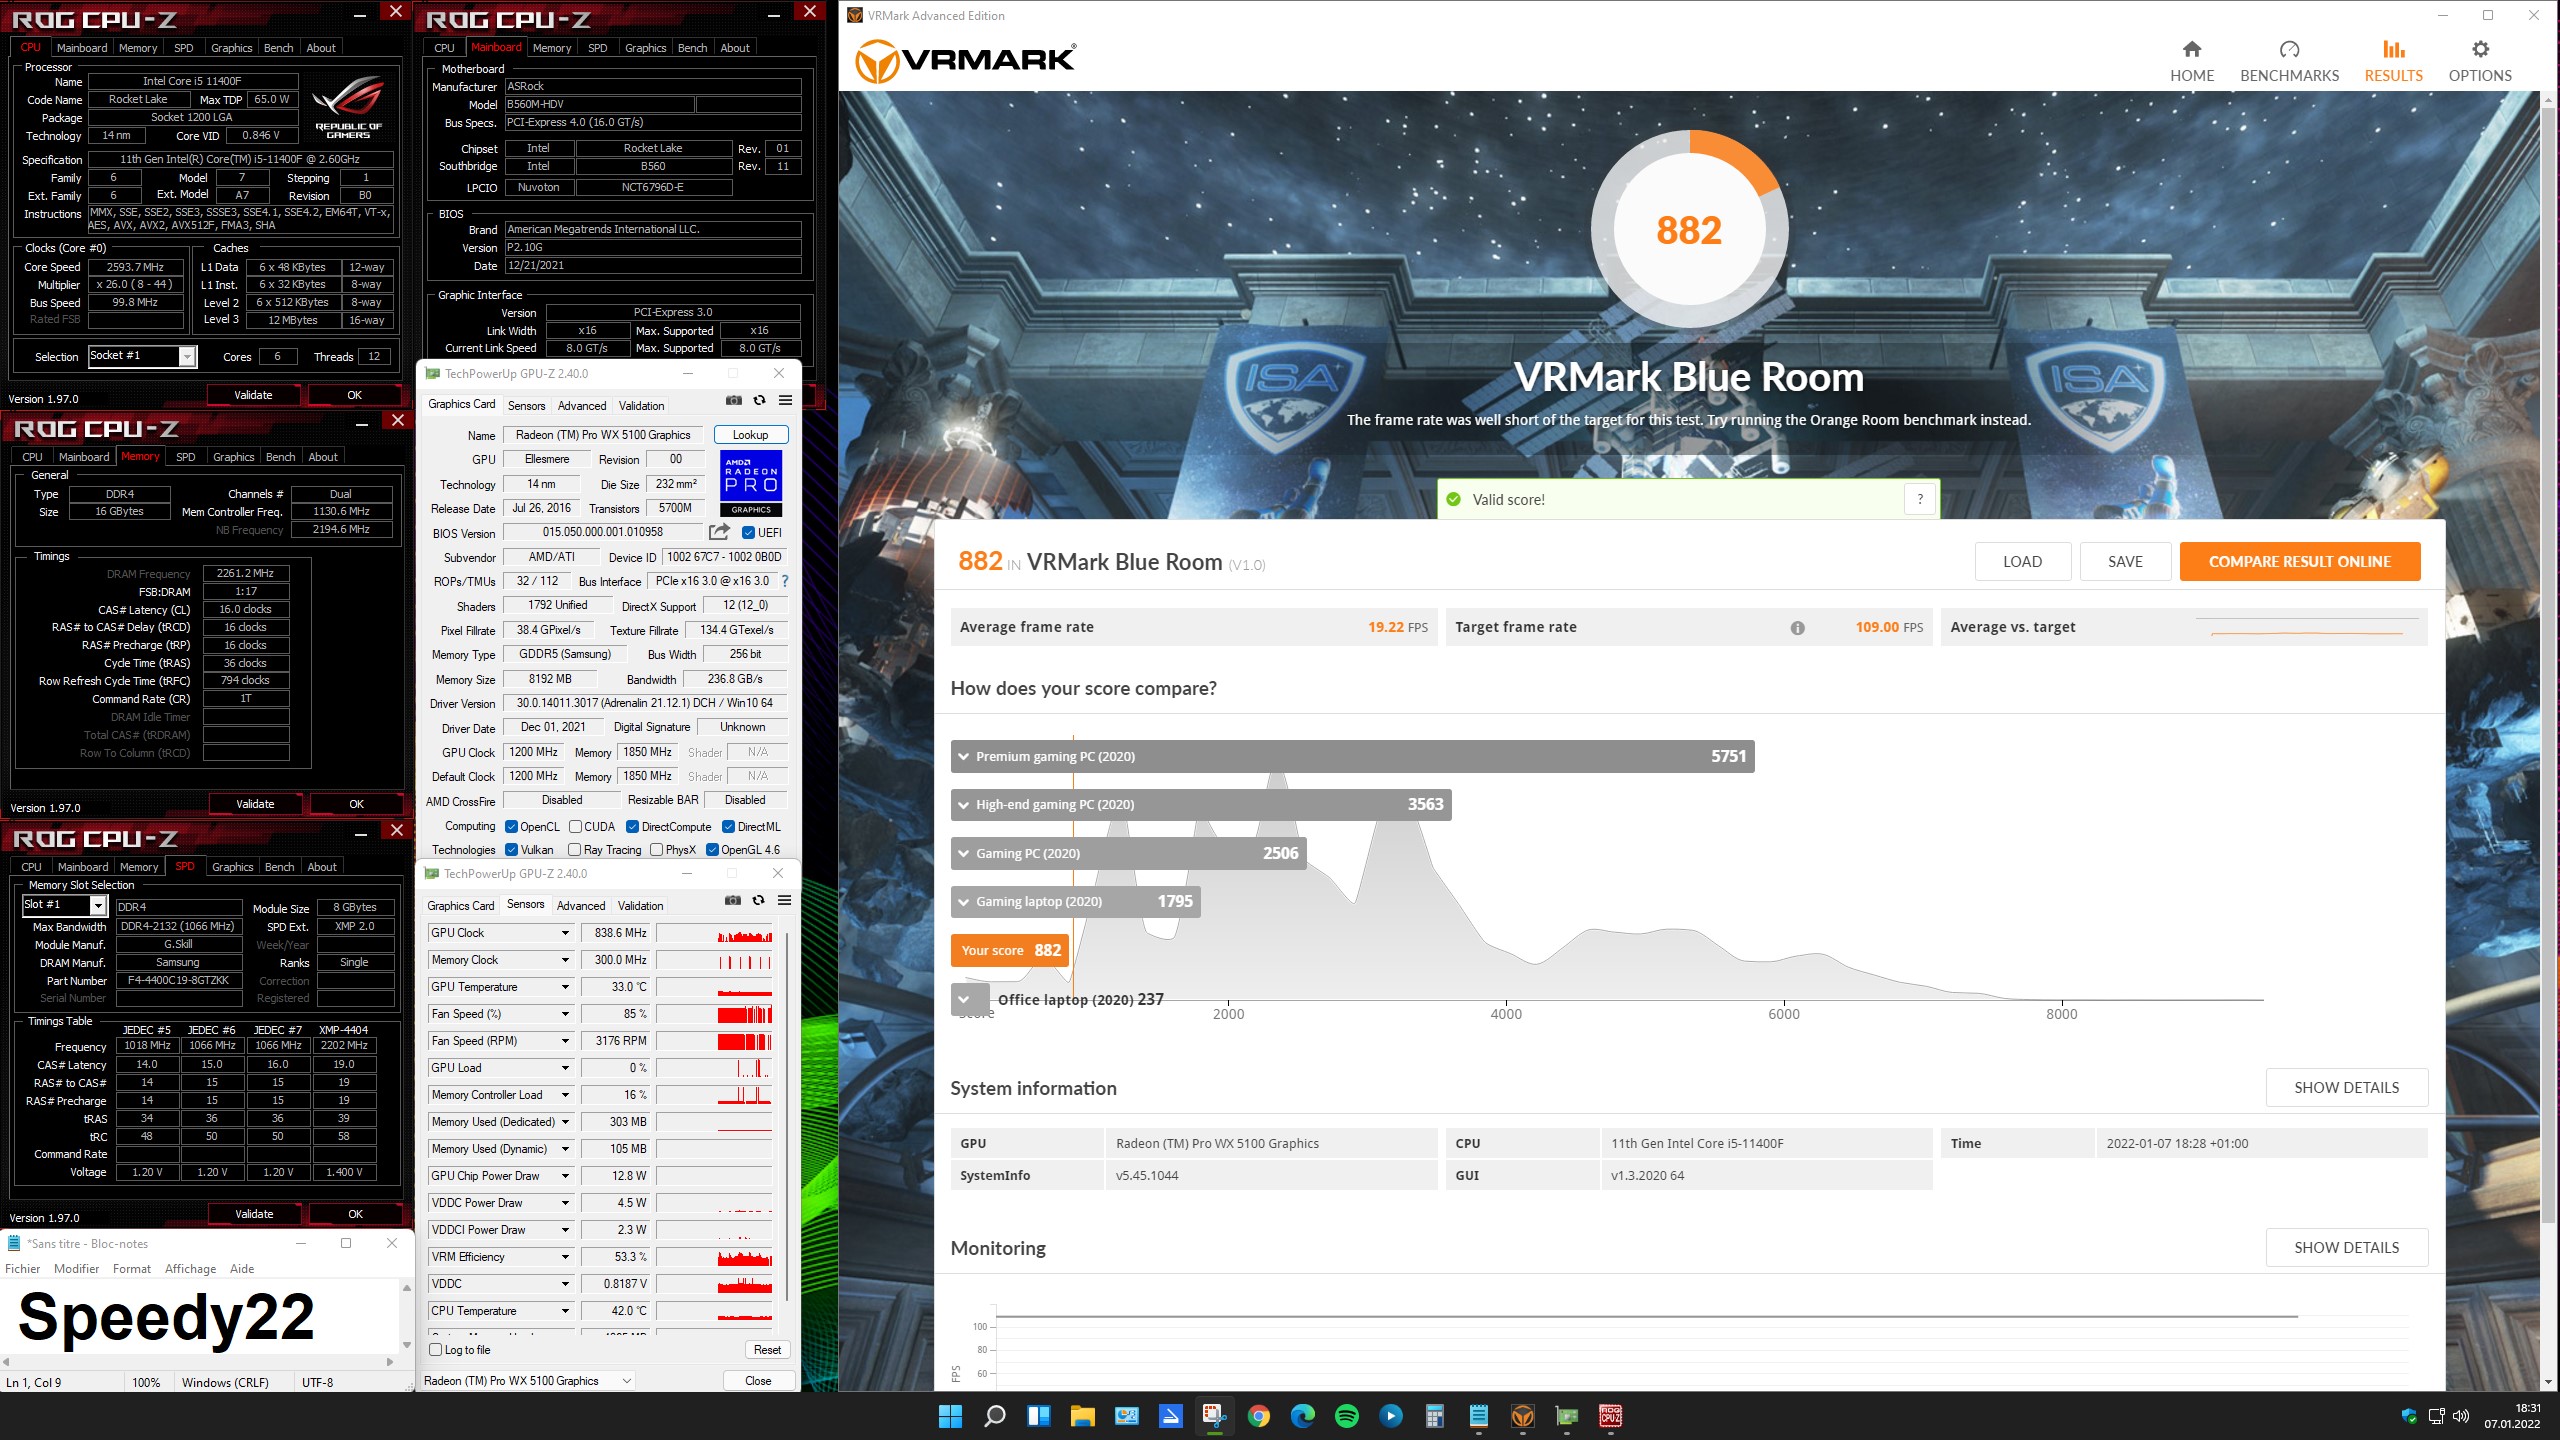
Task: Click the GPU Temperature sensor graph
Action: click(x=714, y=987)
